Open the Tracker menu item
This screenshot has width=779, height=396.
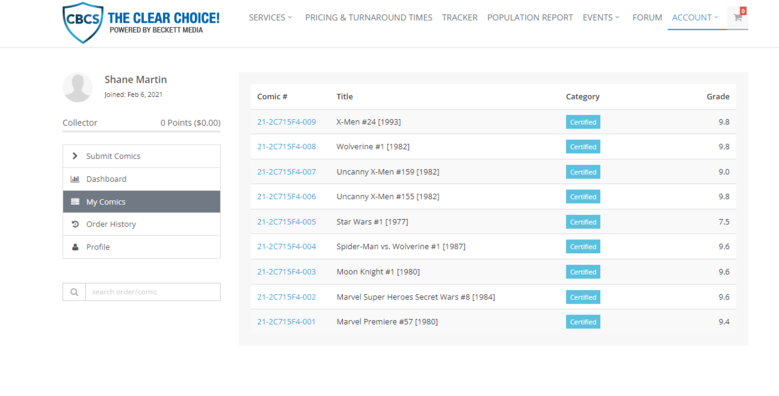[460, 17]
